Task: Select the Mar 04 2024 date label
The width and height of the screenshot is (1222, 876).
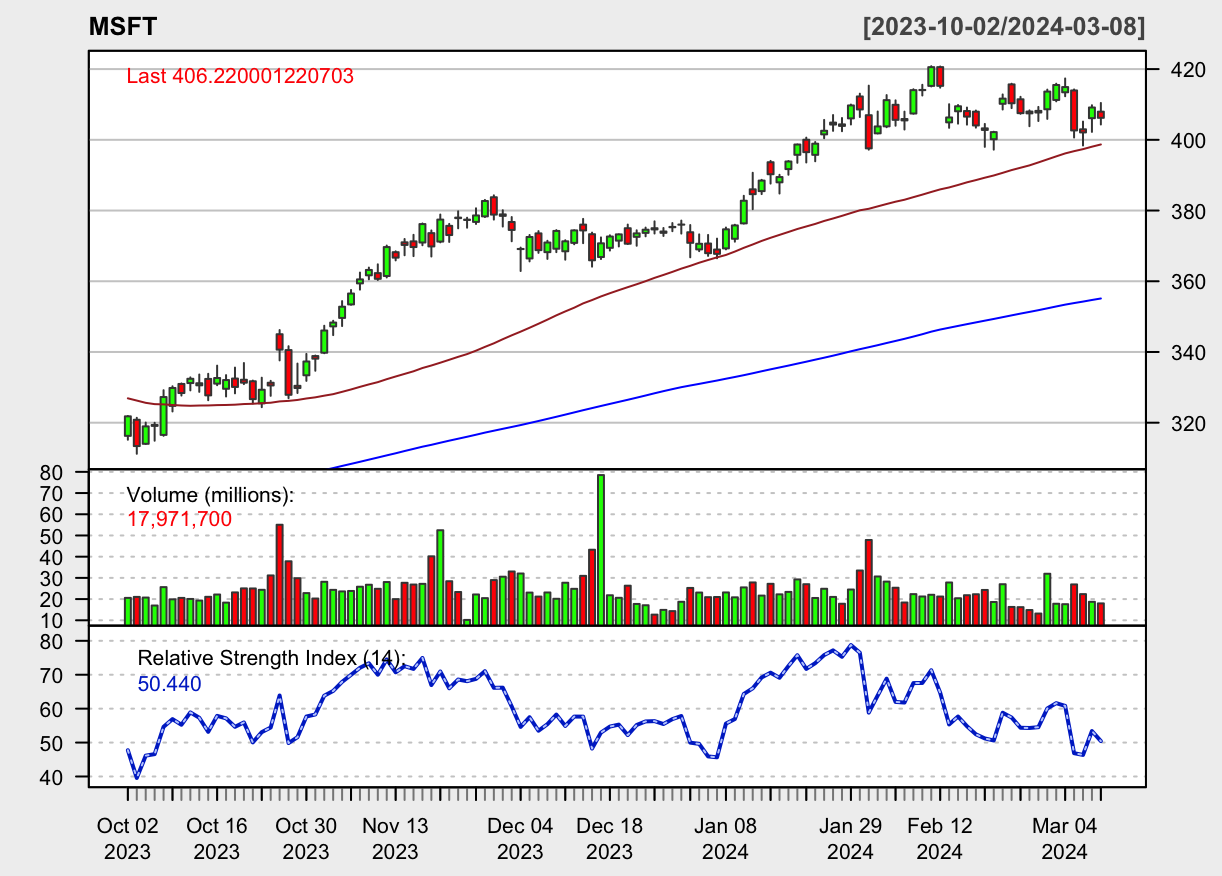Action: [x=1064, y=839]
